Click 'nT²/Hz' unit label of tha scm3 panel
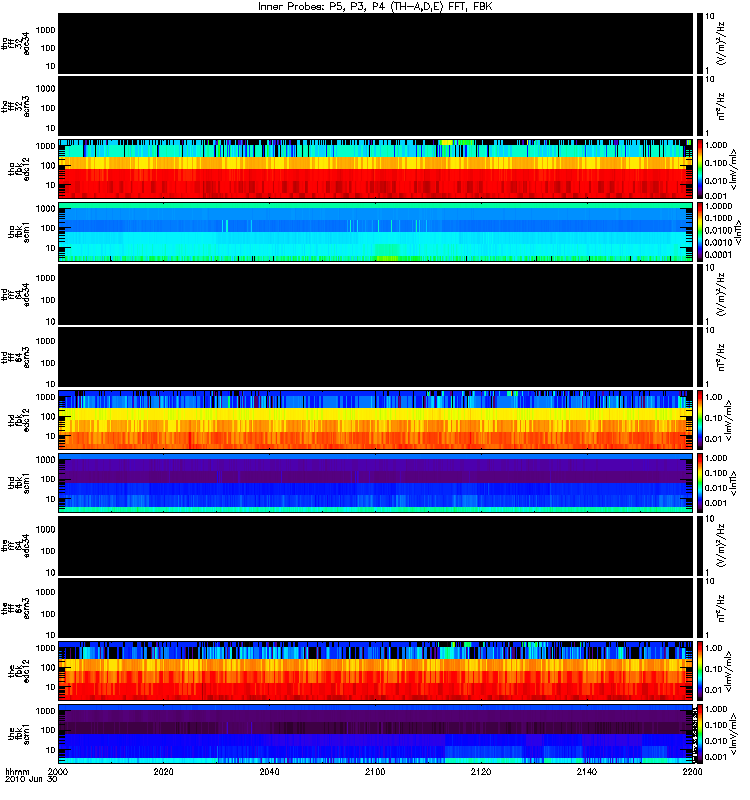 [x=721, y=106]
